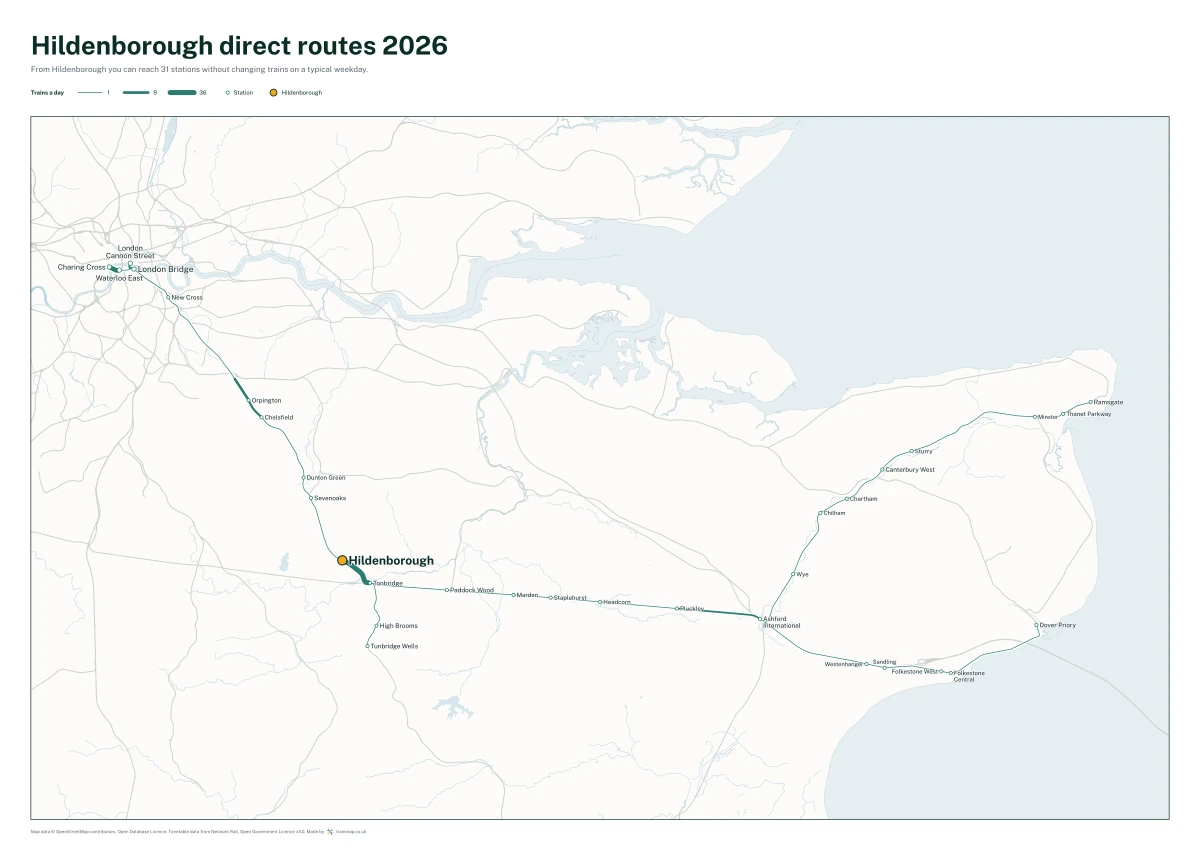Click the 'Canterbury West' station label
Image resolution: width=1200 pixels, height=858 pixels.
pyautogui.click(x=911, y=470)
